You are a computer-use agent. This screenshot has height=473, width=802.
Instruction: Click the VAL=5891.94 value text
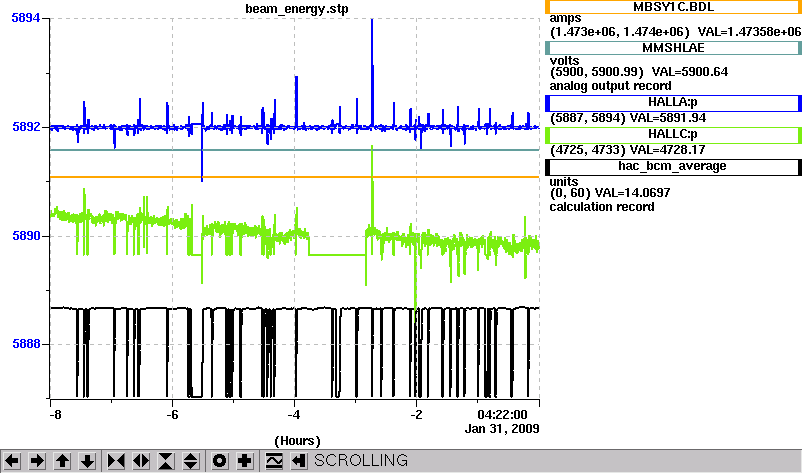(x=668, y=118)
